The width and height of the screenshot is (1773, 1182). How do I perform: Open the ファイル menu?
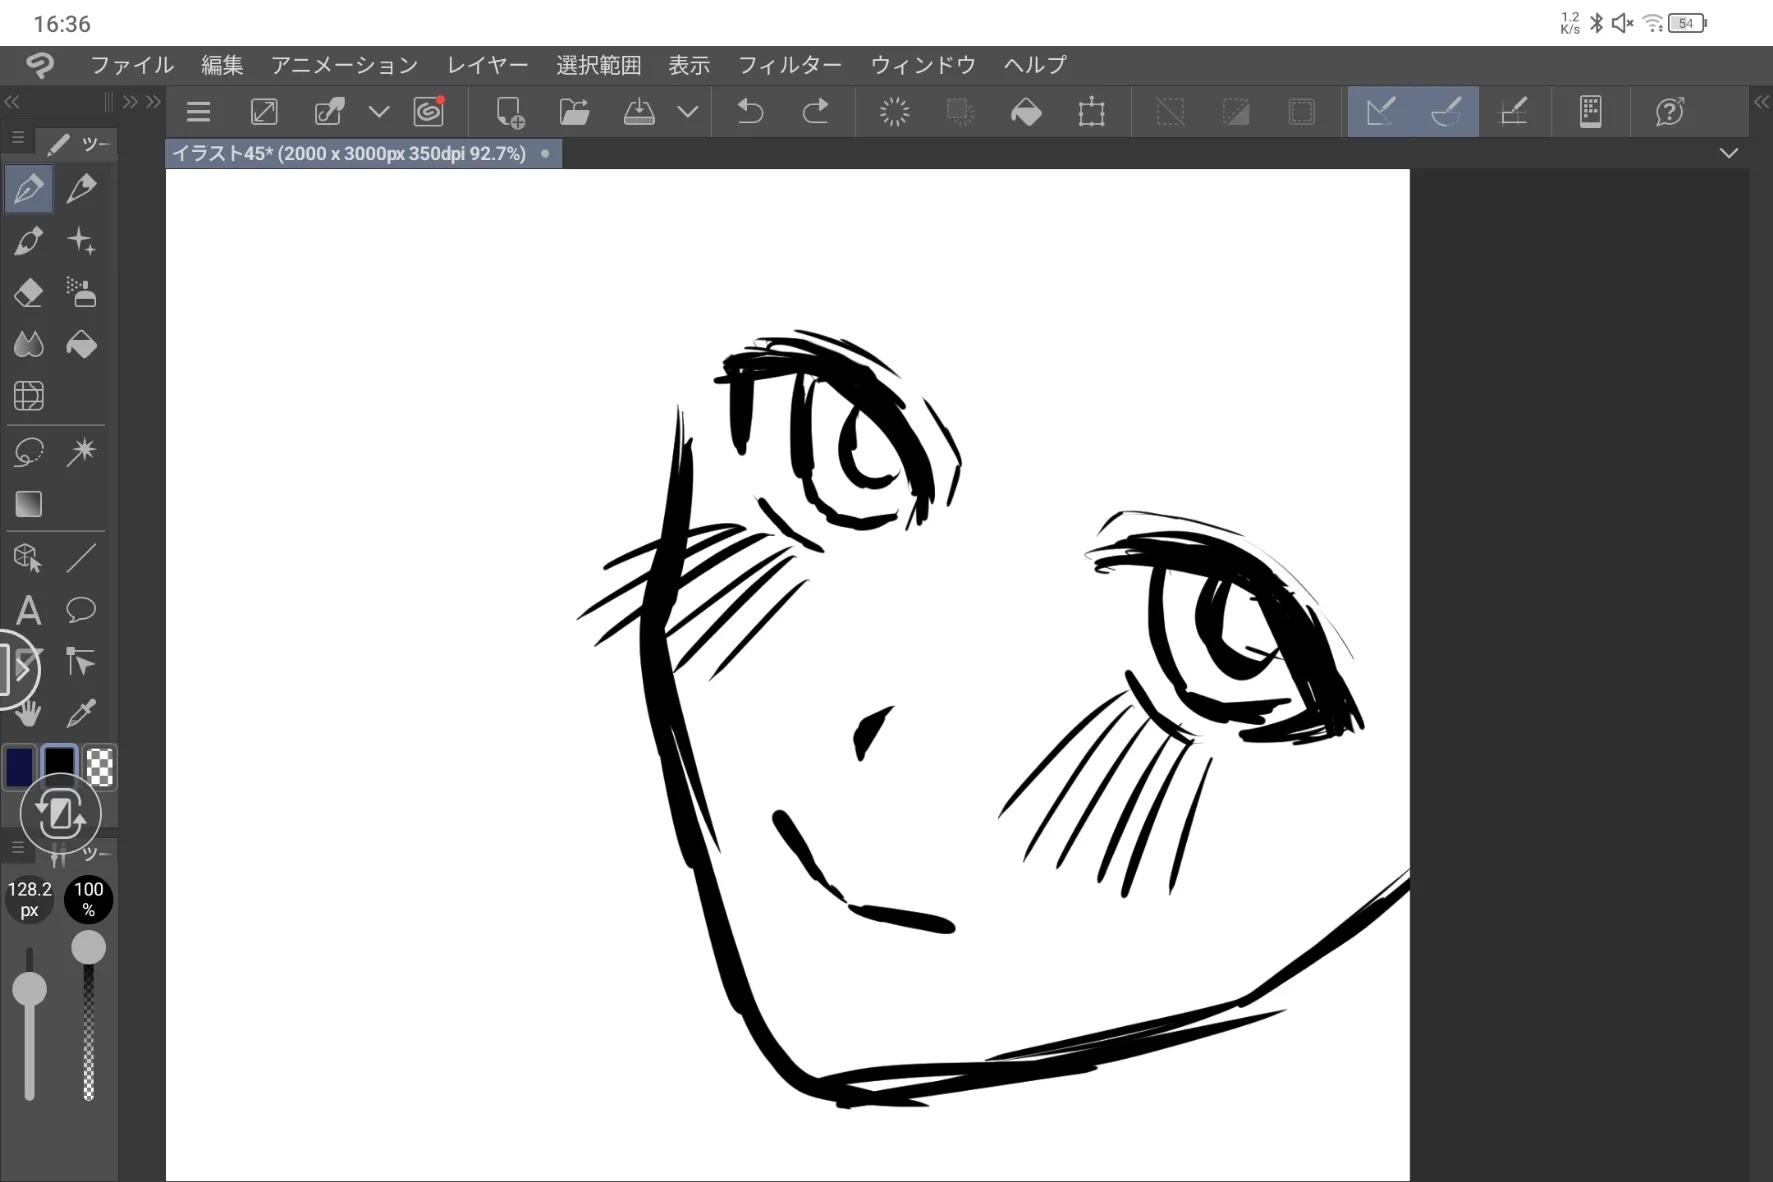[x=132, y=65]
